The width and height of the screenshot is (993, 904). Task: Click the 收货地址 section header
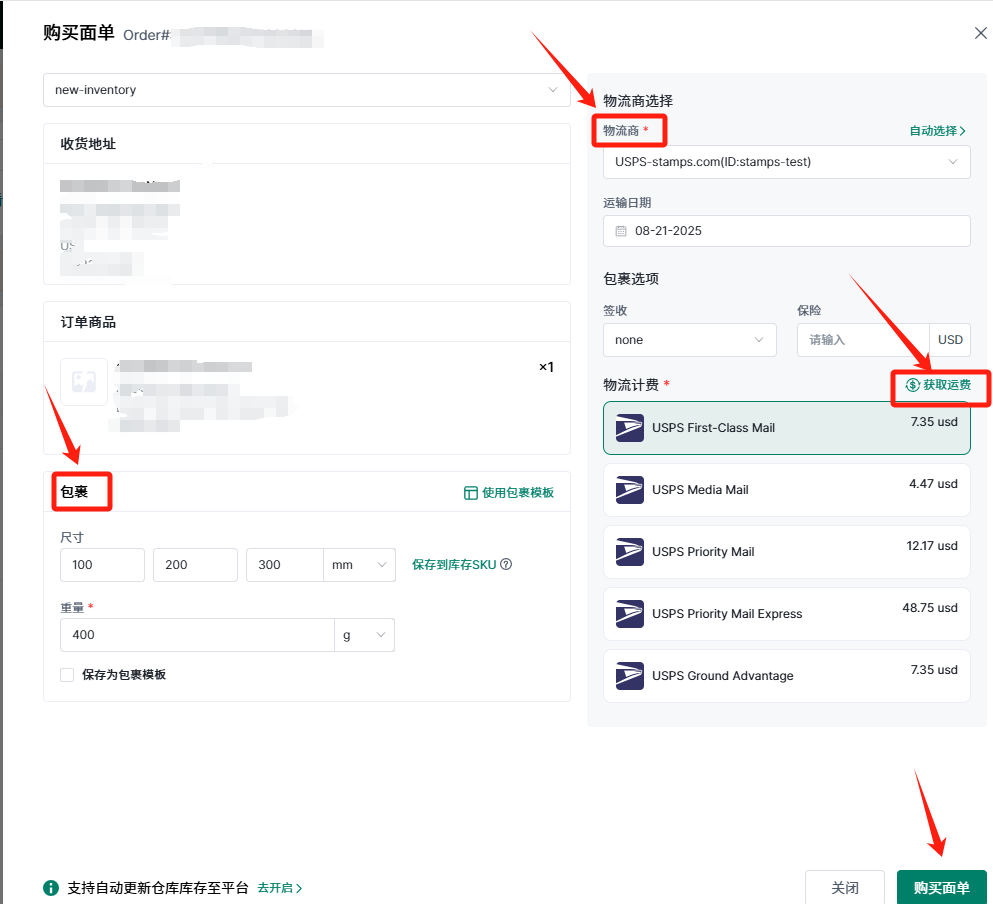pyautogui.click(x=88, y=144)
